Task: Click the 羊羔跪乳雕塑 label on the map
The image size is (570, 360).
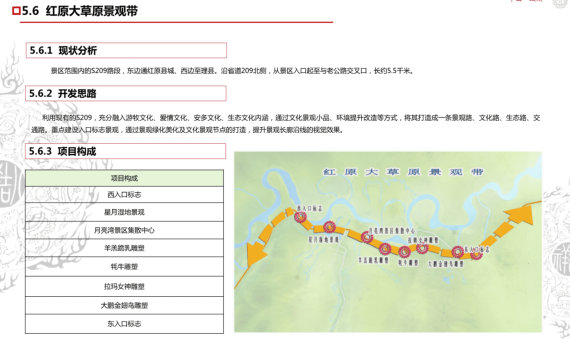Action: [x=373, y=260]
